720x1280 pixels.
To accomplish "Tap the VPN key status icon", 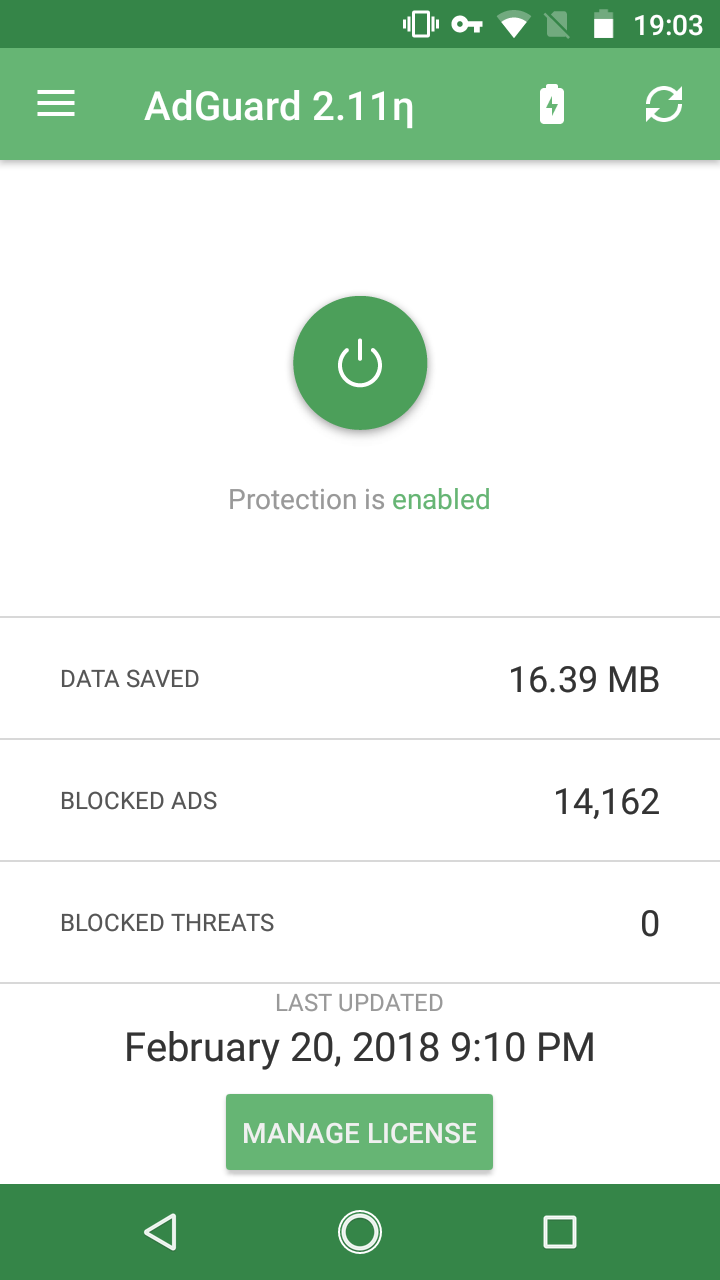I will click(x=466, y=24).
